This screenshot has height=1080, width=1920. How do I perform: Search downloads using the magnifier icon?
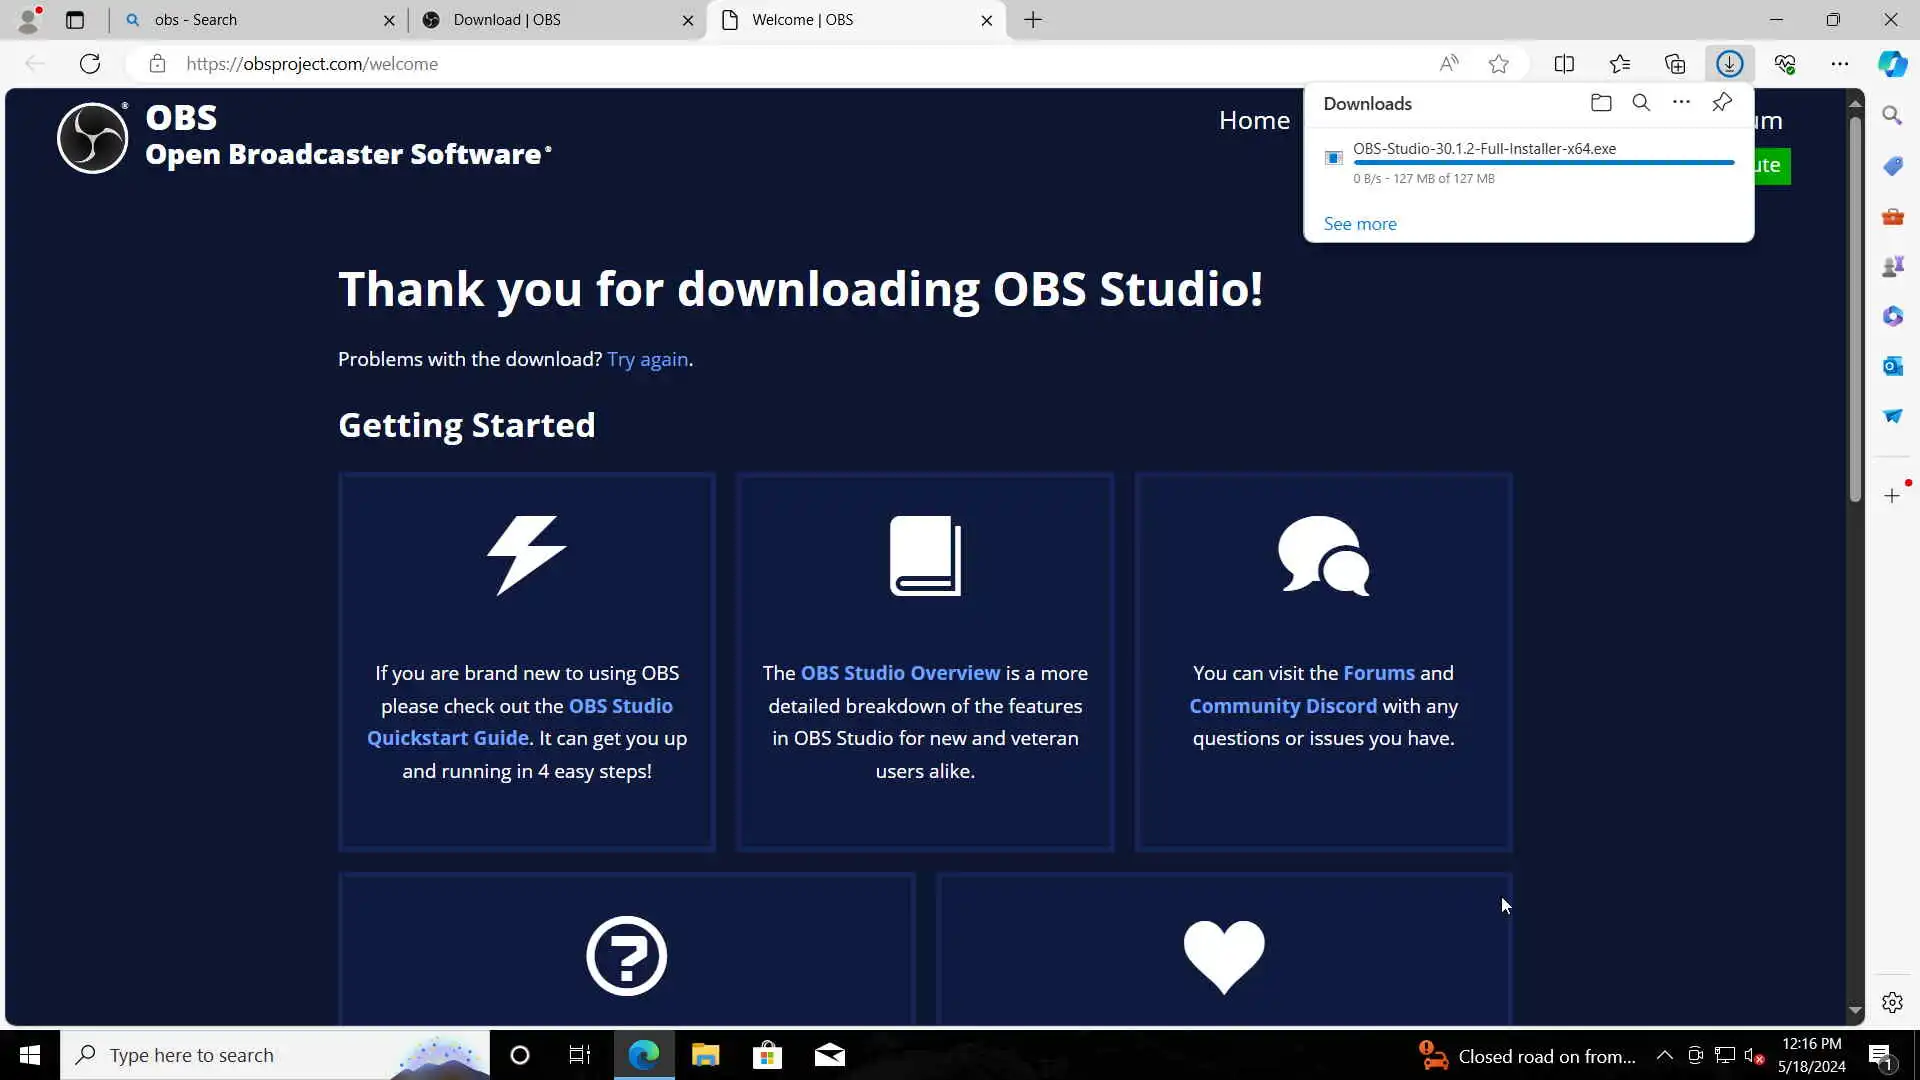(1641, 103)
